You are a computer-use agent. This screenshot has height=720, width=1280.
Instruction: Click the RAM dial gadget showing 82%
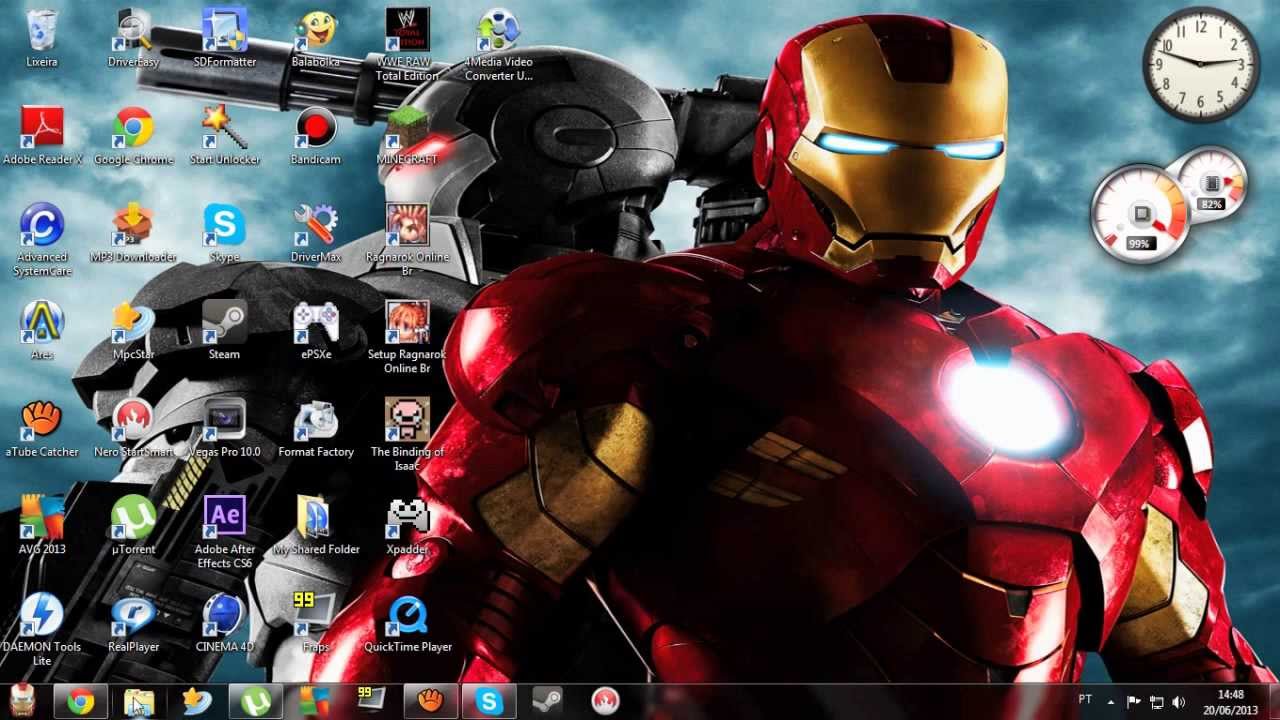[1211, 184]
